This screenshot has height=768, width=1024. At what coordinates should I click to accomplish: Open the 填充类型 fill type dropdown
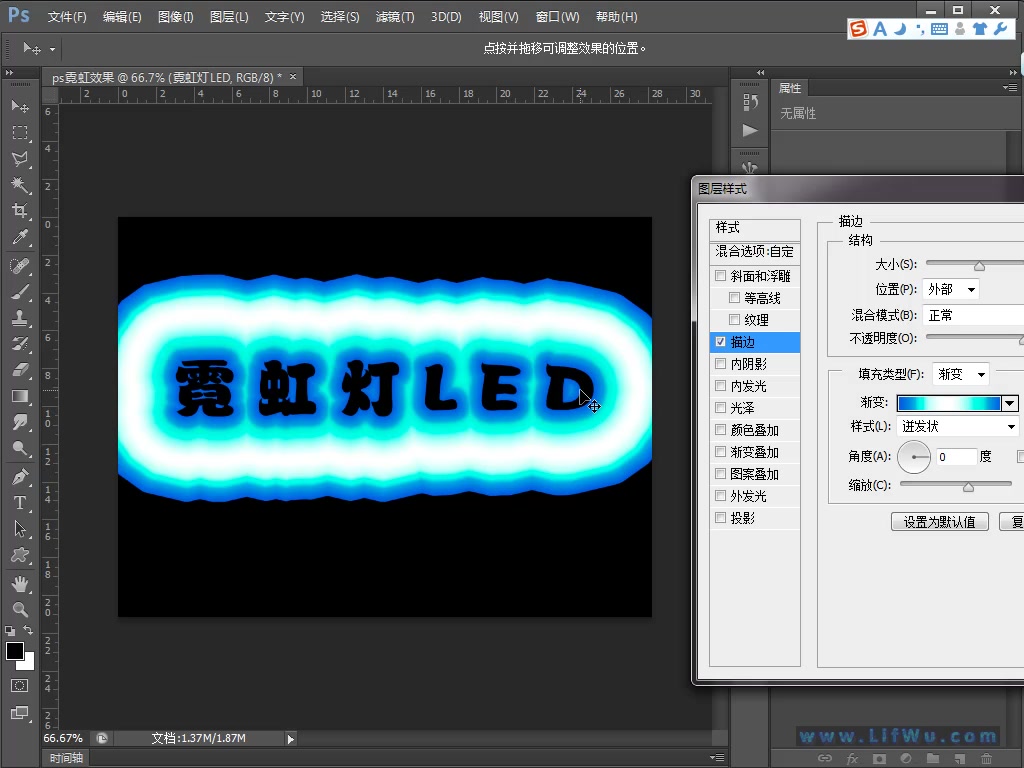tap(960, 374)
